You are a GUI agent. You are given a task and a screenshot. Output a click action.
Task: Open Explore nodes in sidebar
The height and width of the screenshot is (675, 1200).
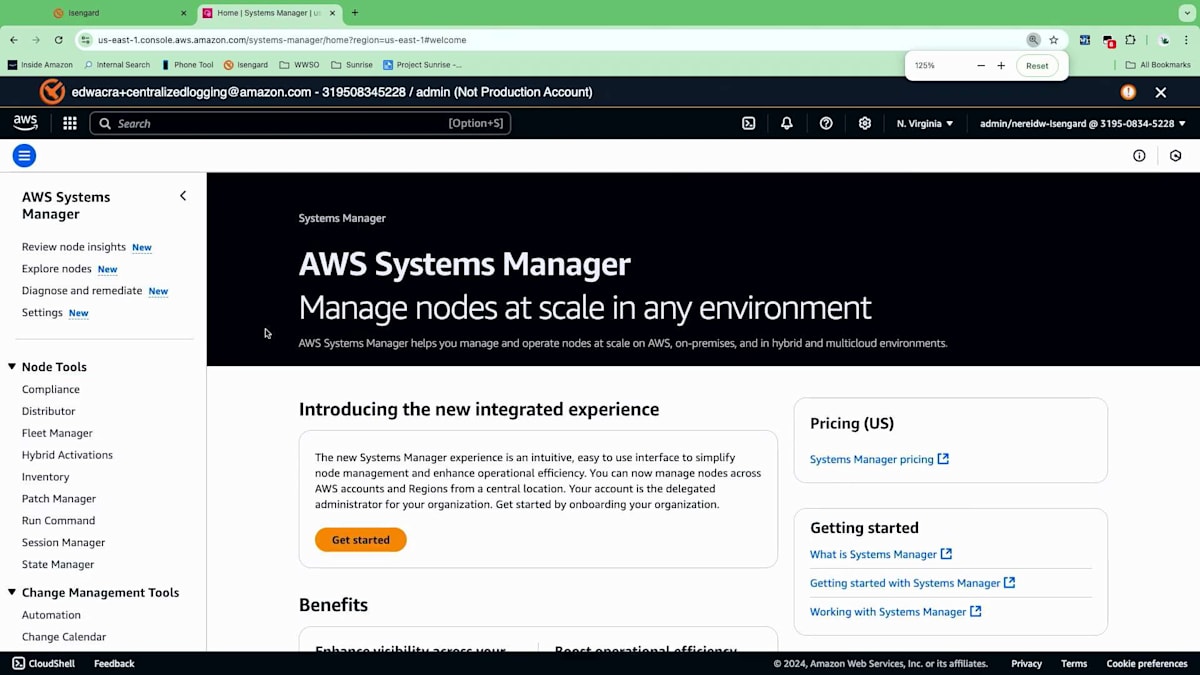click(x=57, y=269)
